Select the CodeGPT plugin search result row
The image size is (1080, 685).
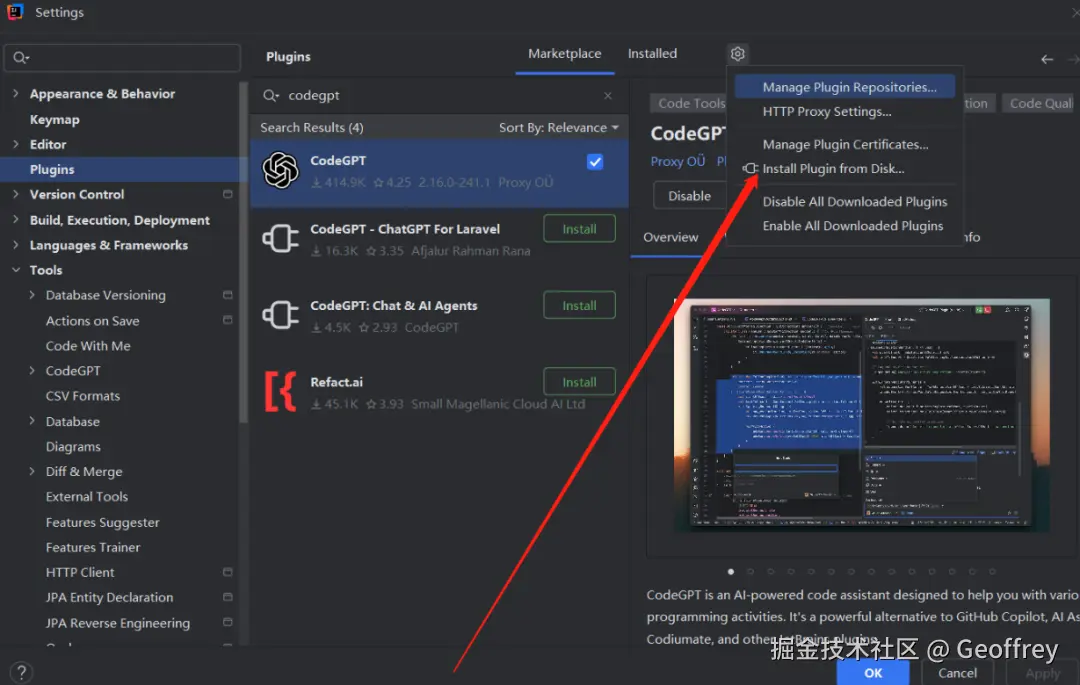439,172
